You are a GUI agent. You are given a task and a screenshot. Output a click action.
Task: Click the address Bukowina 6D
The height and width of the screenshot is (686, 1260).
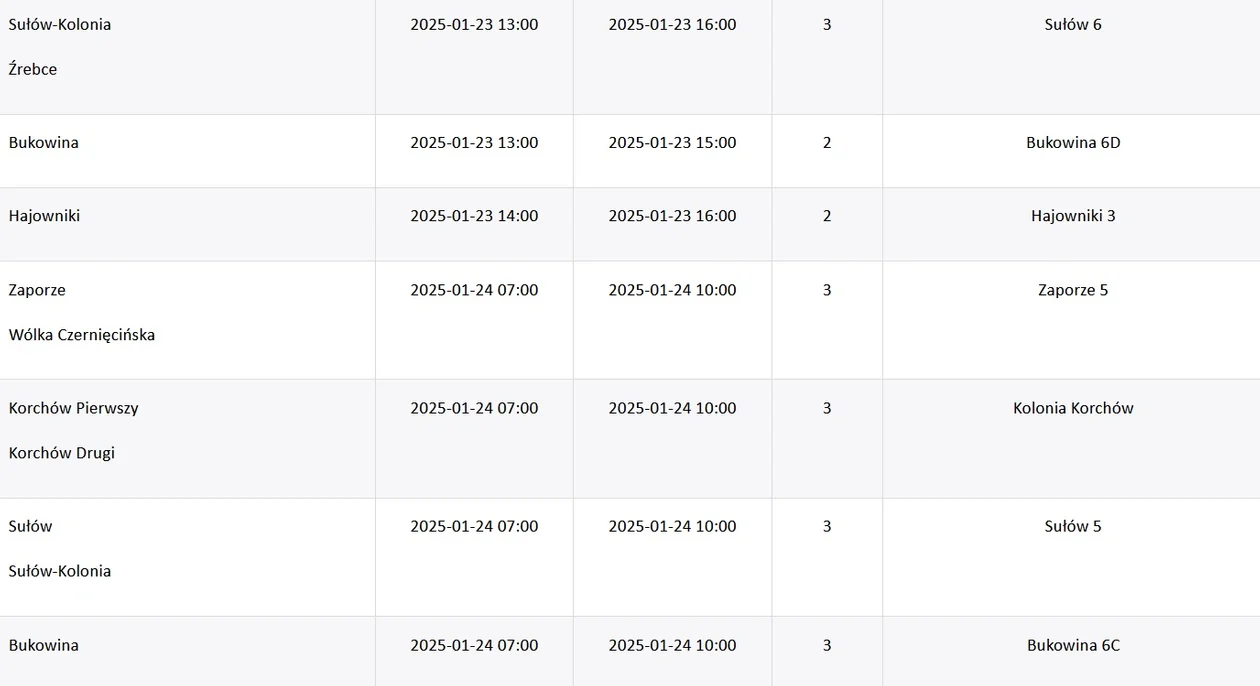pos(1073,142)
